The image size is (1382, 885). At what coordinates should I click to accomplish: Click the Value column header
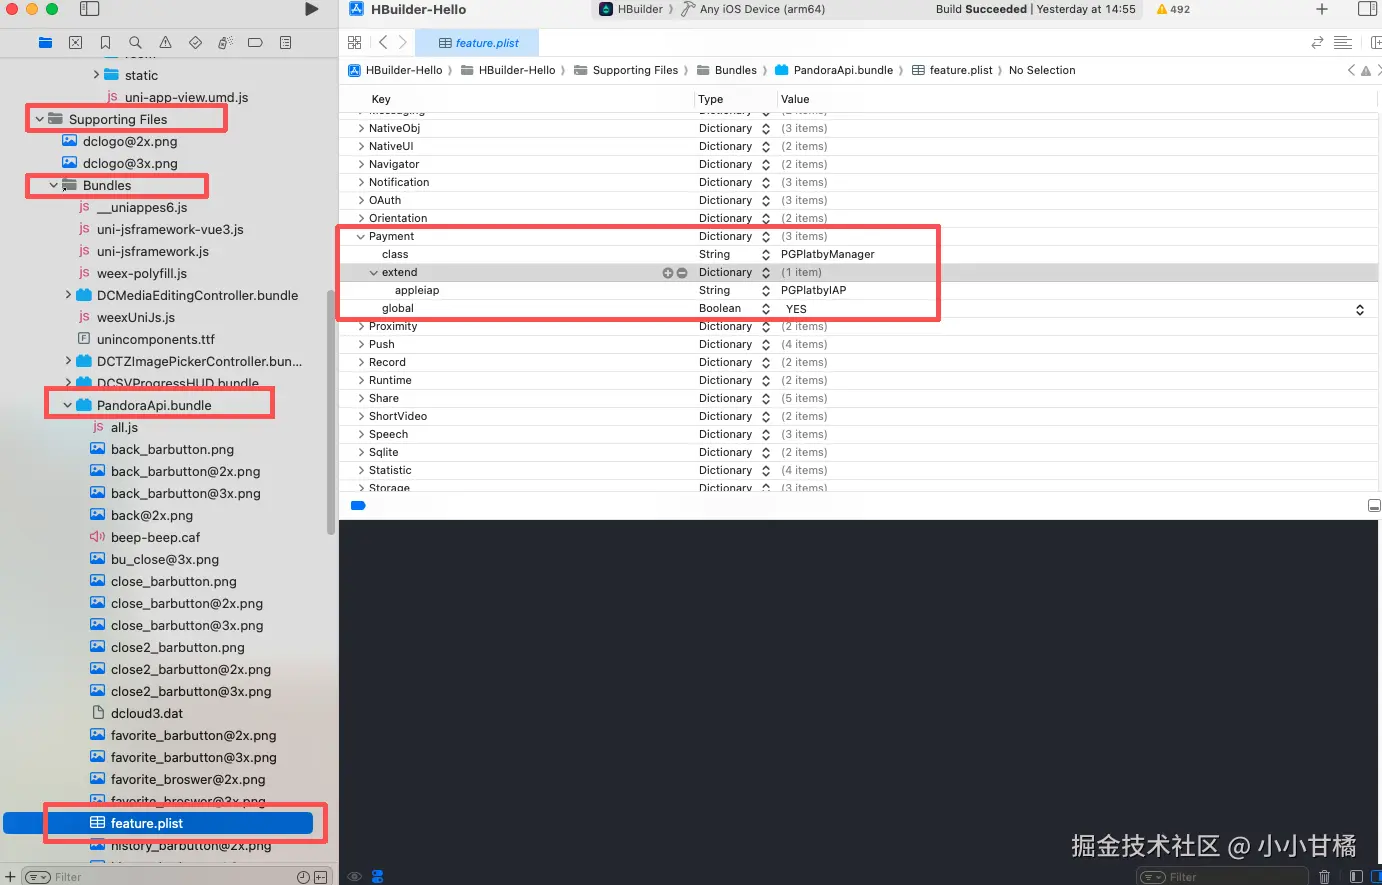point(795,99)
